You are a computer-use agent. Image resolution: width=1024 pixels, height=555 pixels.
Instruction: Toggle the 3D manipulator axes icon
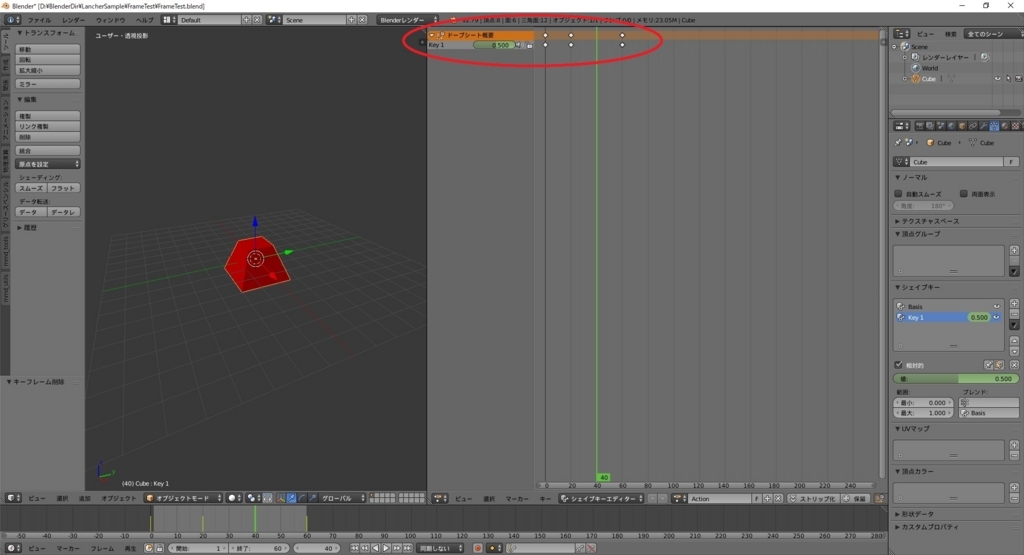point(281,498)
